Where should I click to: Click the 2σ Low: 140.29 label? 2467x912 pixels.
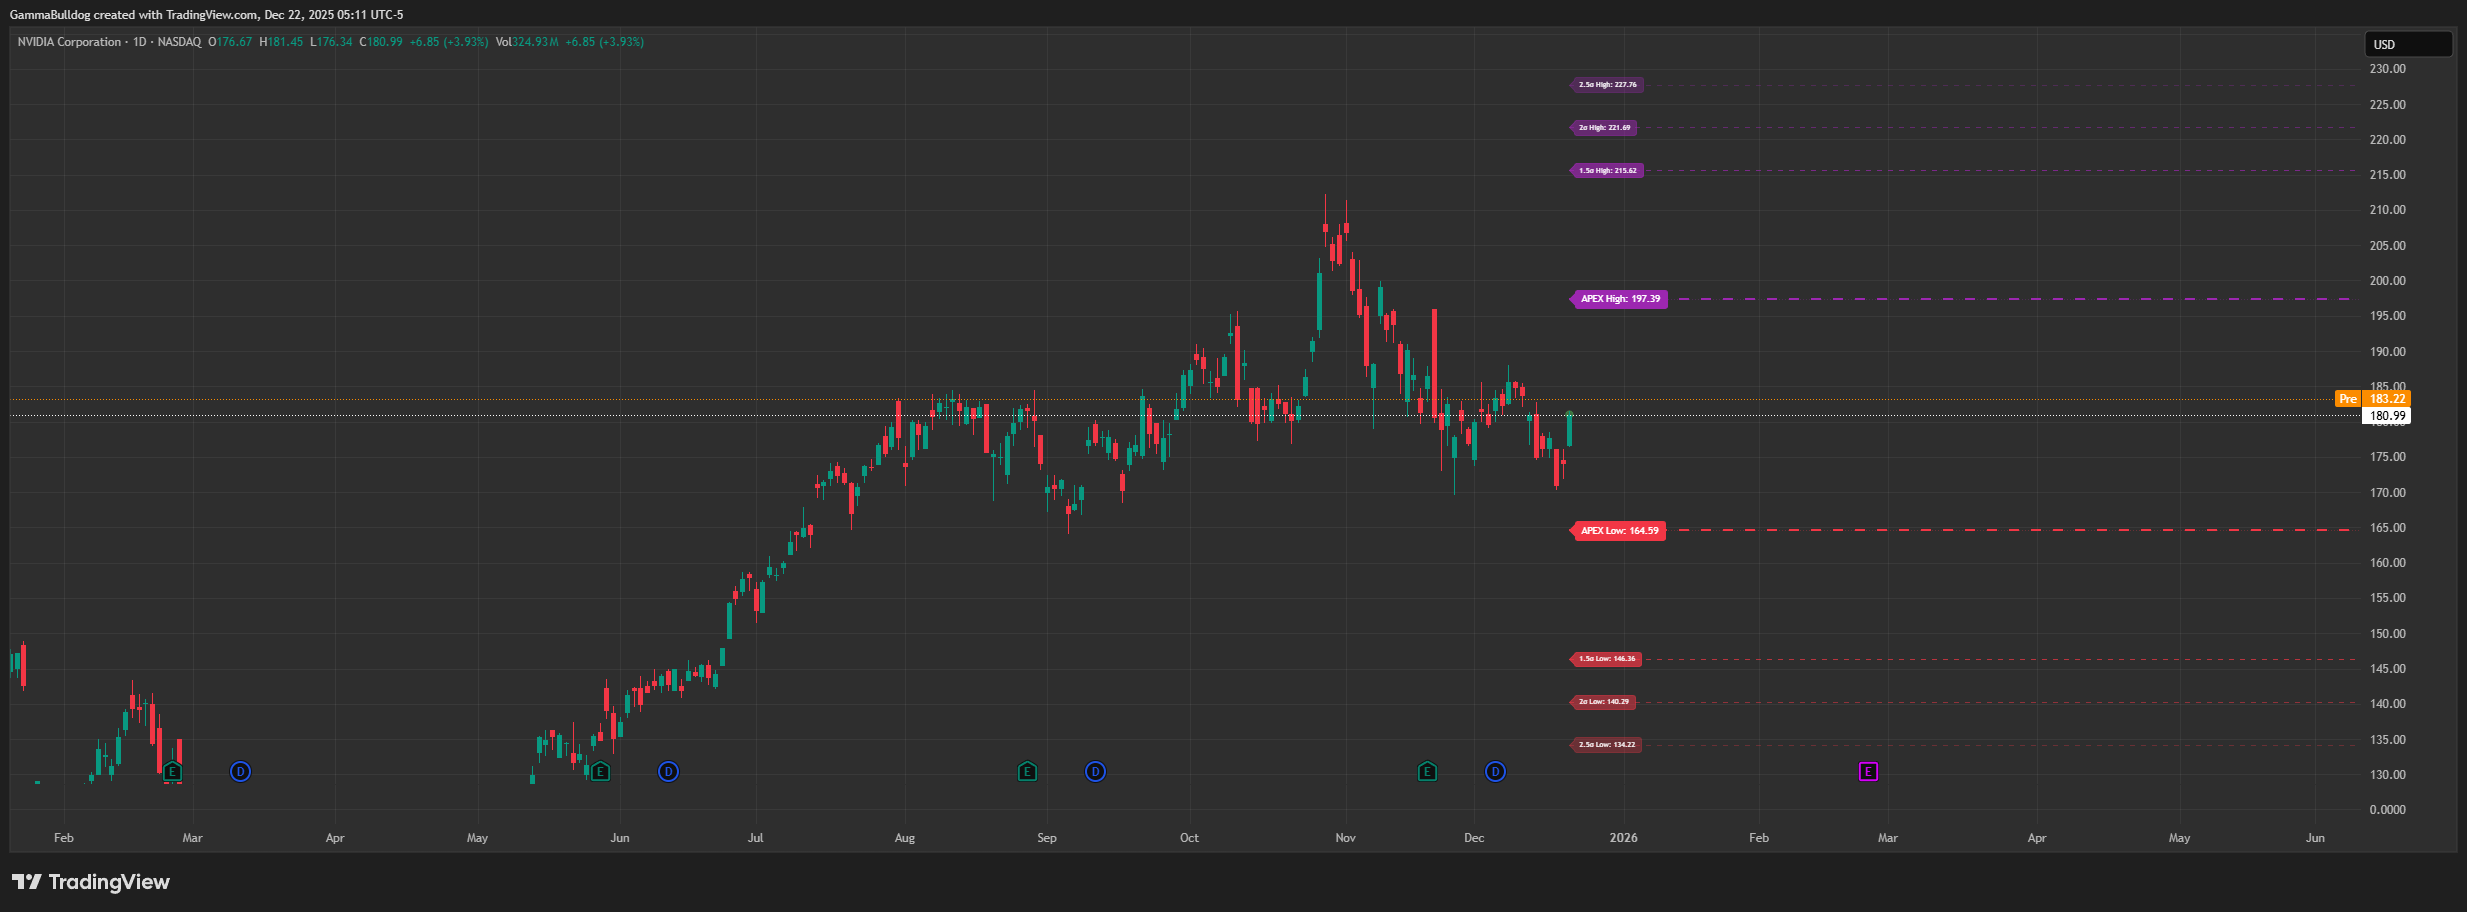click(1603, 702)
